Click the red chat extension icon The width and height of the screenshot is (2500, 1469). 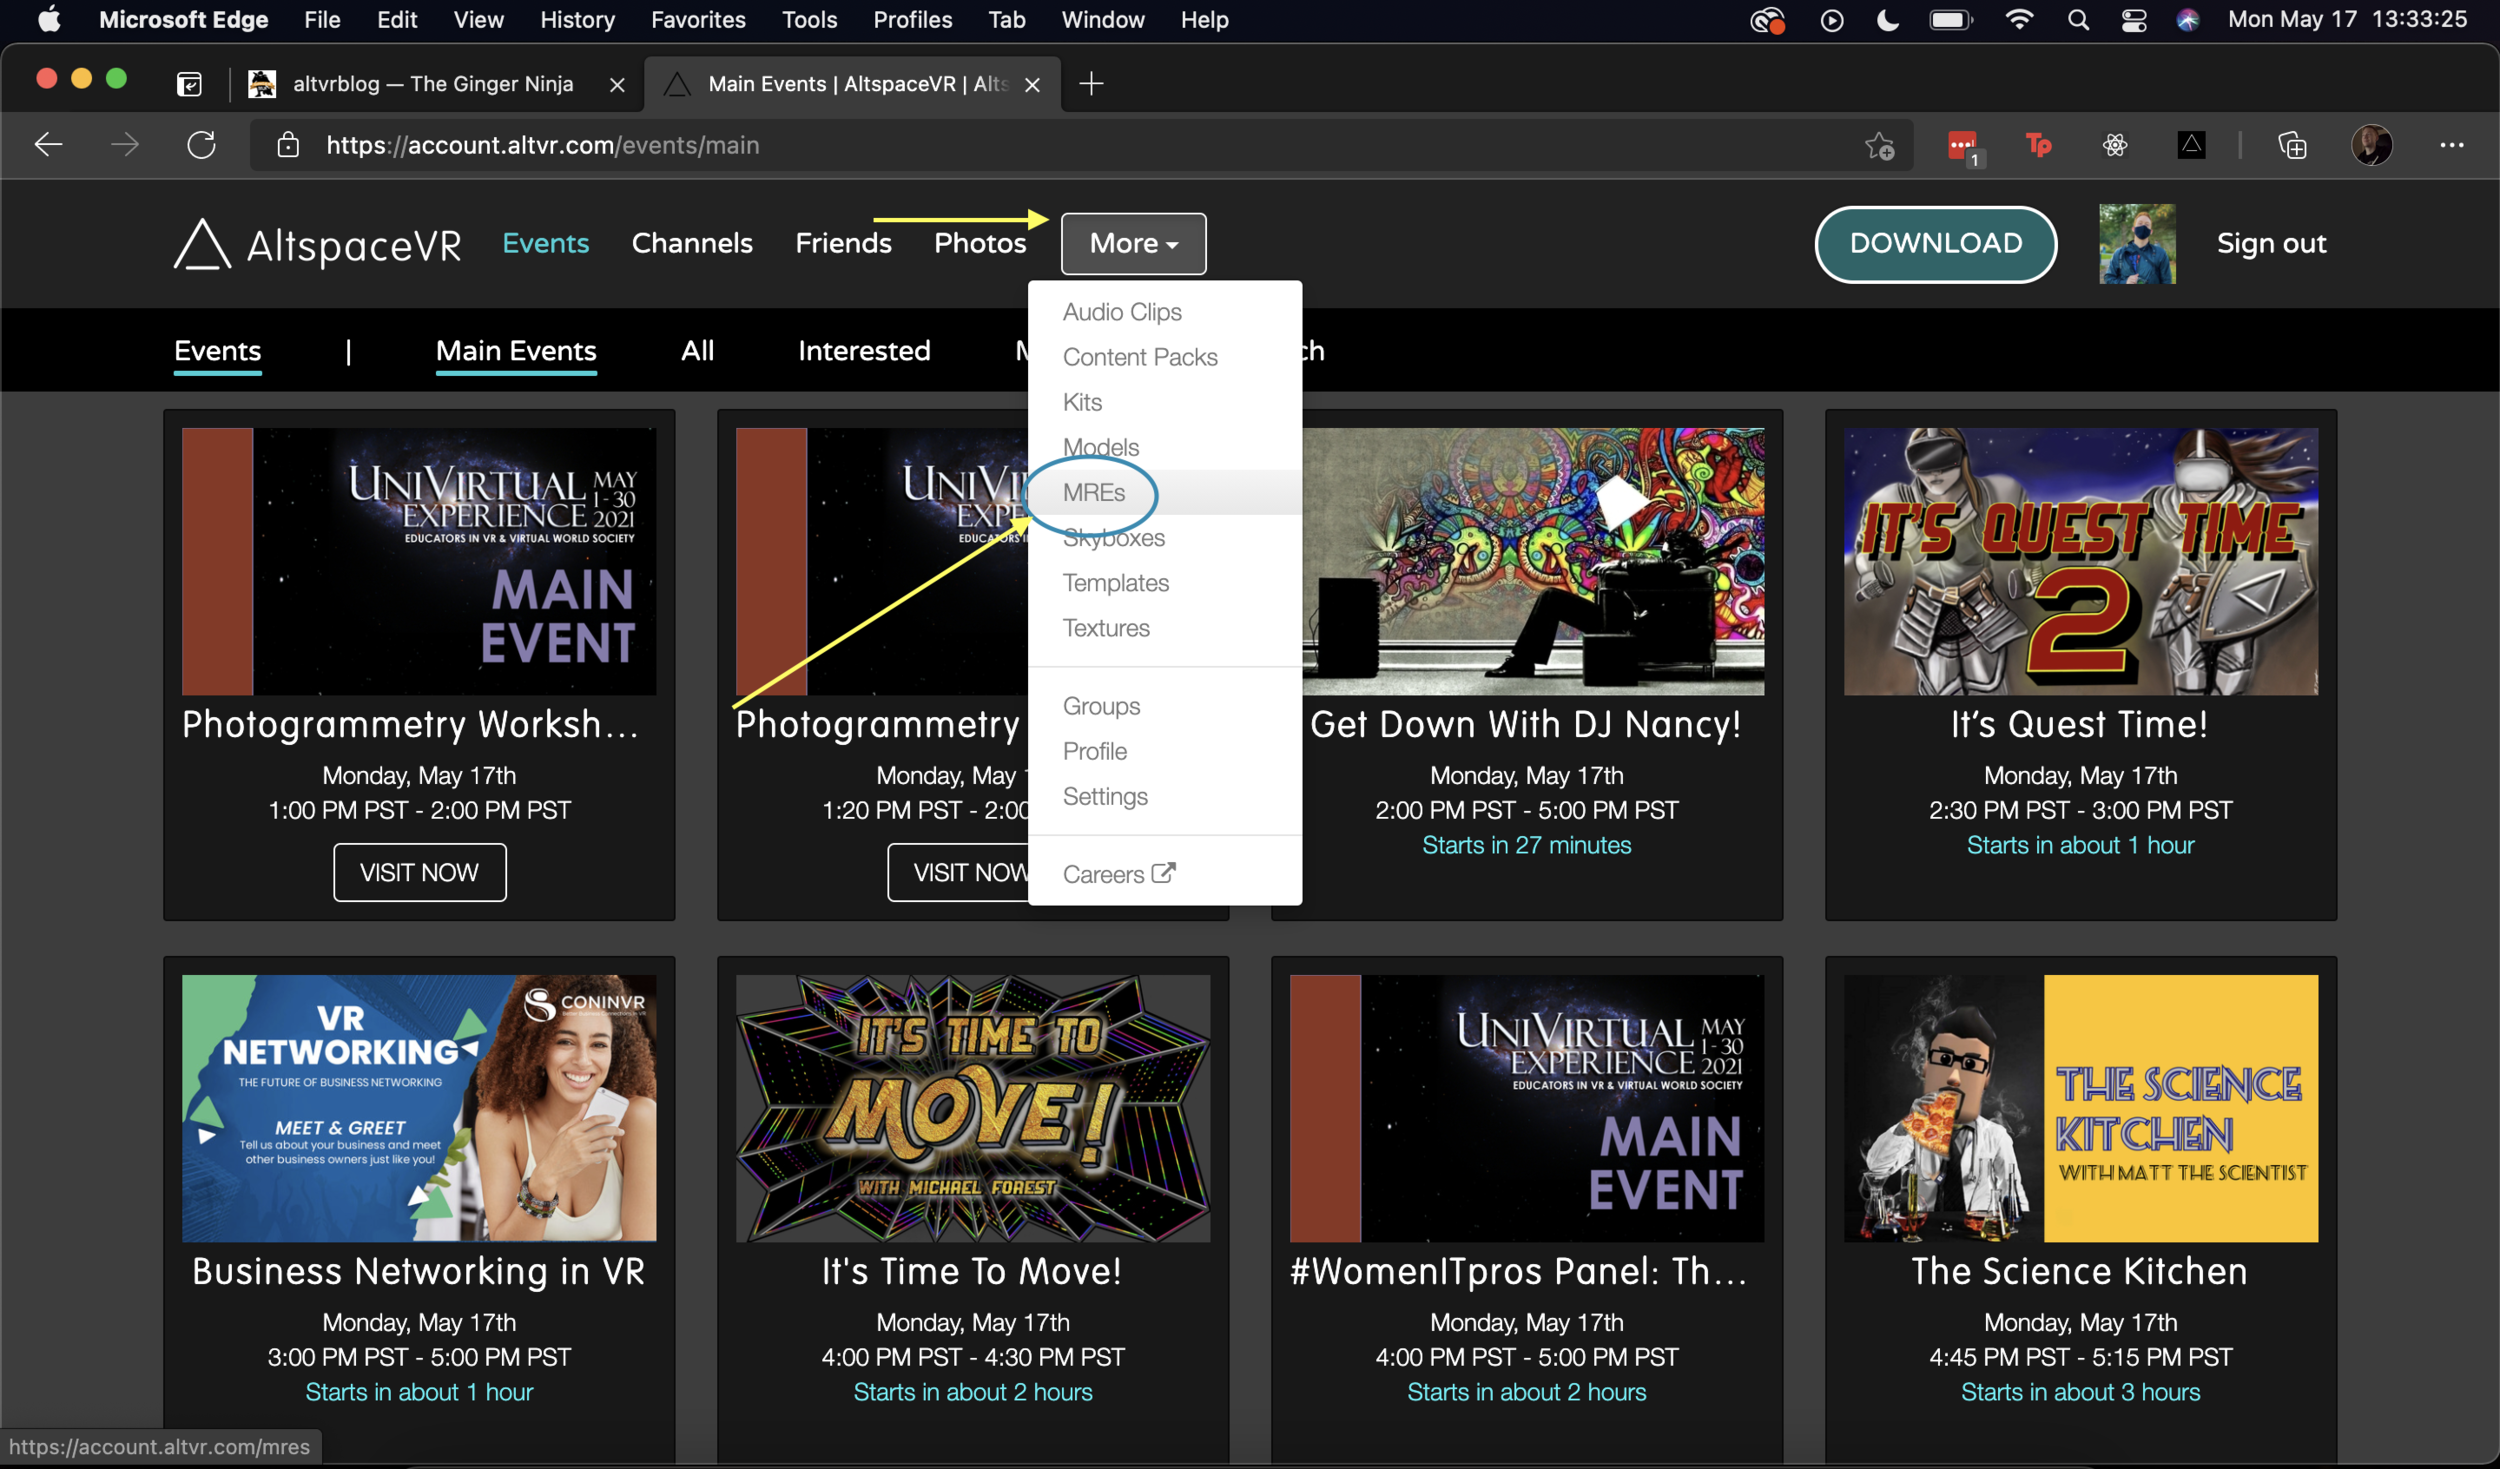1962,146
